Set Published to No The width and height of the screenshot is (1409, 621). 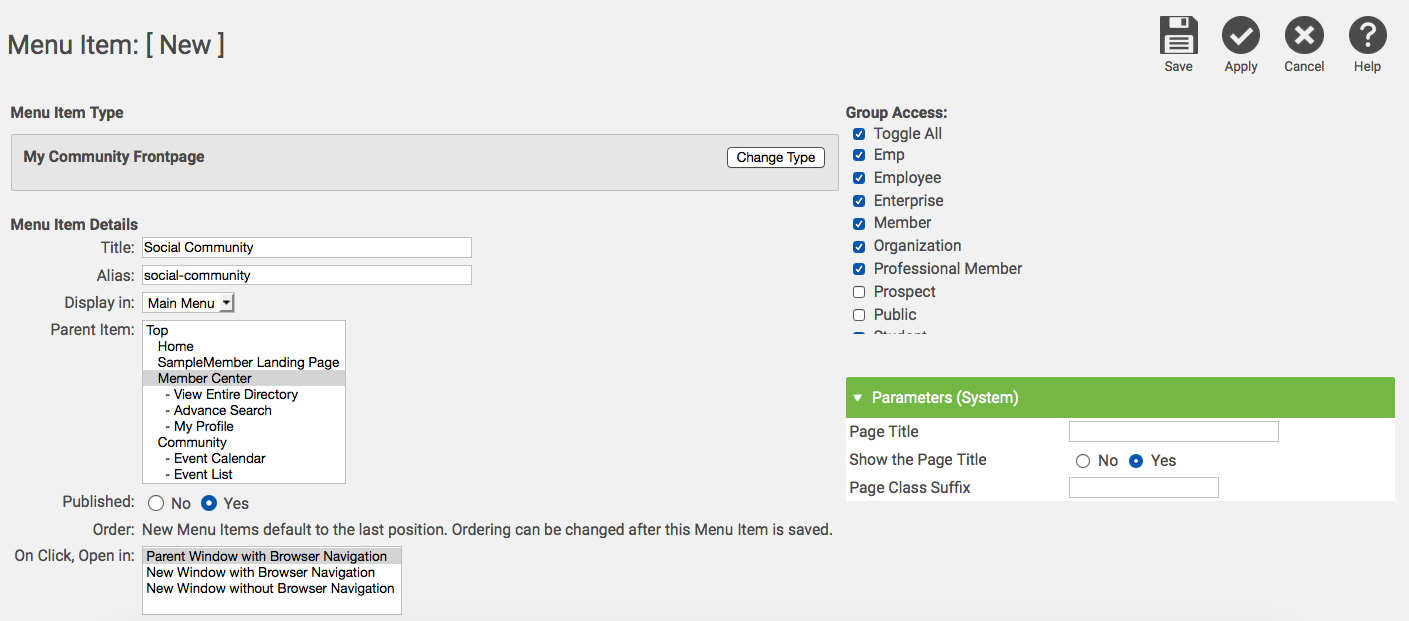pos(156,504)
